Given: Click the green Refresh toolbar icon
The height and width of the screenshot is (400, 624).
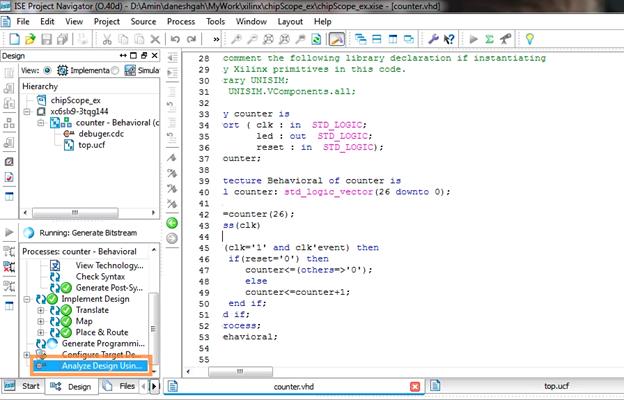Looking at the screenshot, I should point(316,39).
